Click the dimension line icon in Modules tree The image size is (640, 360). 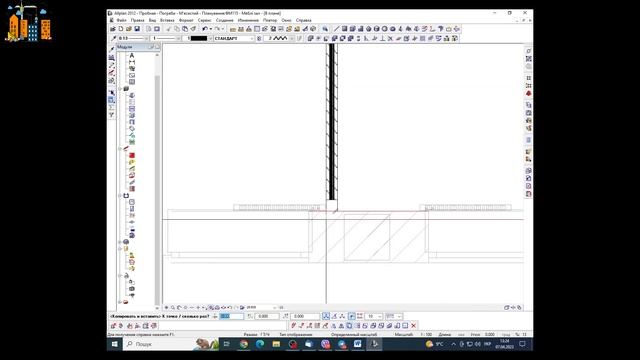click(132, 62)
